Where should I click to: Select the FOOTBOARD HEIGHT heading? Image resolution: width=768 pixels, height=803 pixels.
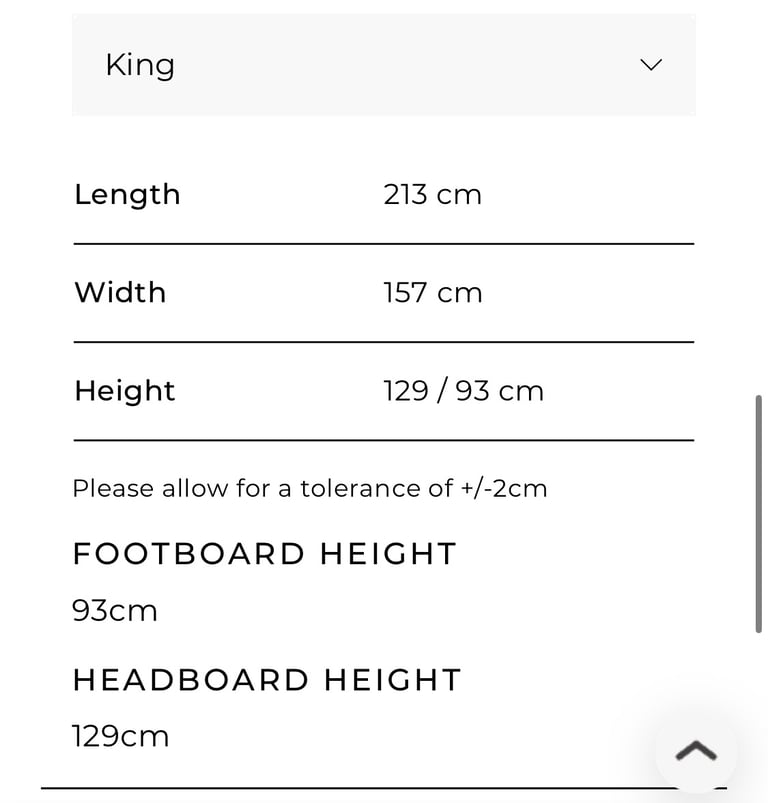[265, 554]
